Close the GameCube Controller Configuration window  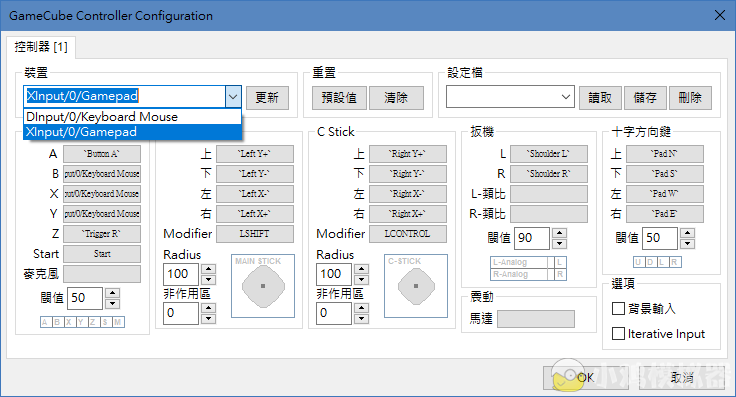(x=720, y=15)
